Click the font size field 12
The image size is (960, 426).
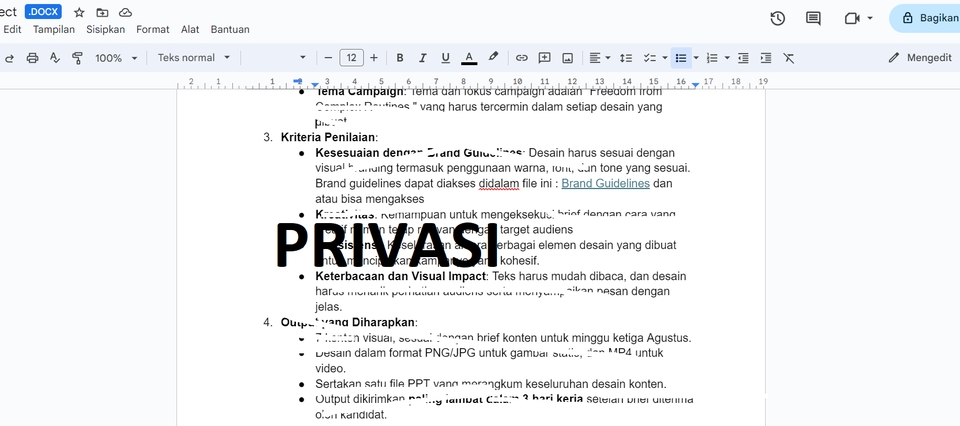(351, 58)
